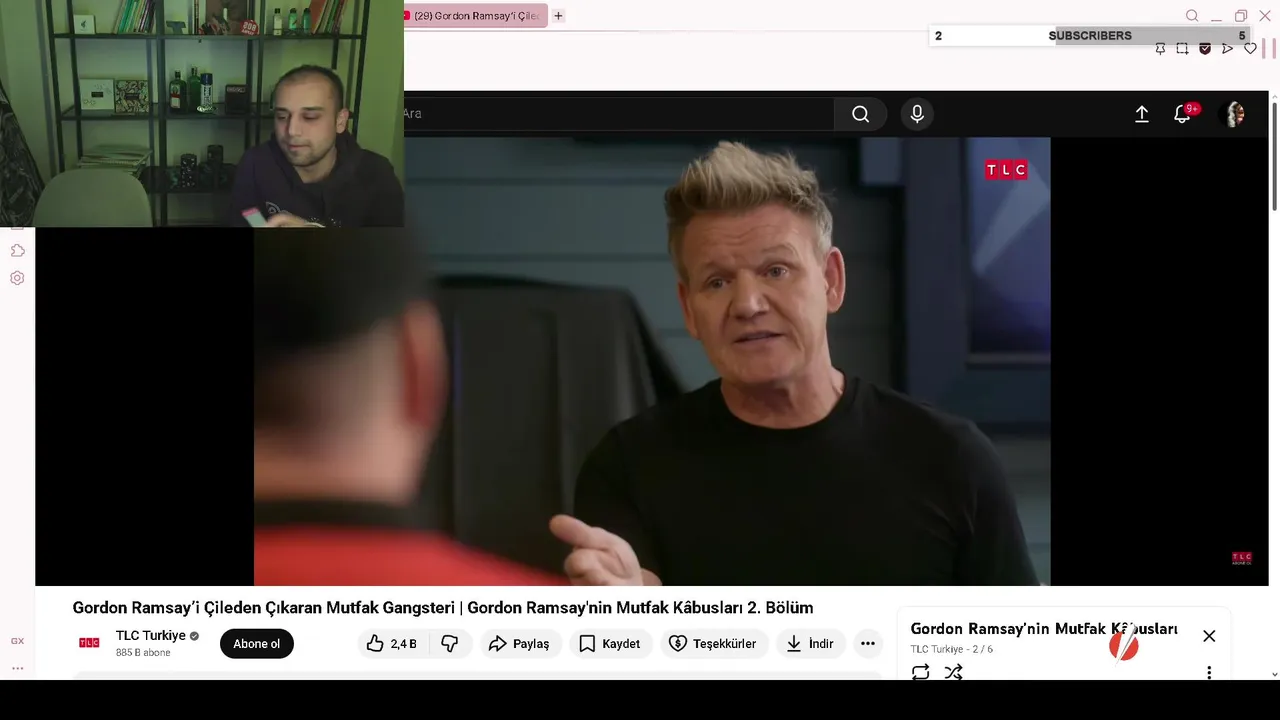This screenshot has width=1280, height=720.
Task: Select the Gordon Ramsay'i Çile browser tab
Action: [476, 16]
